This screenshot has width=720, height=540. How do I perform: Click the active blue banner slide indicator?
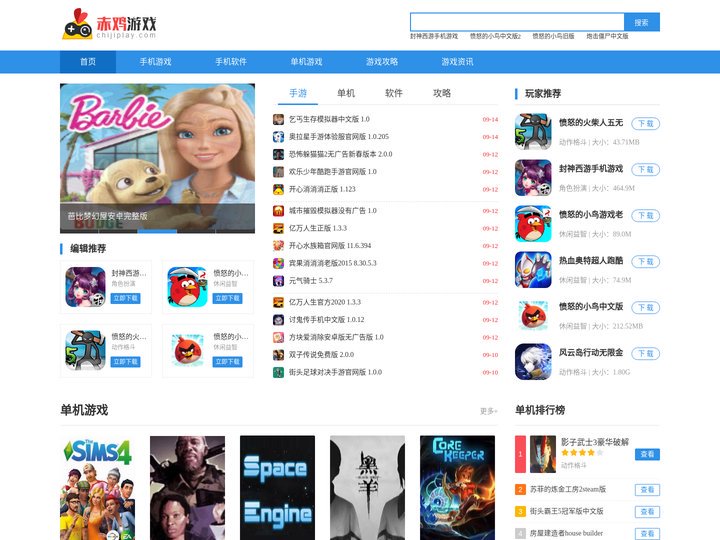157,231
